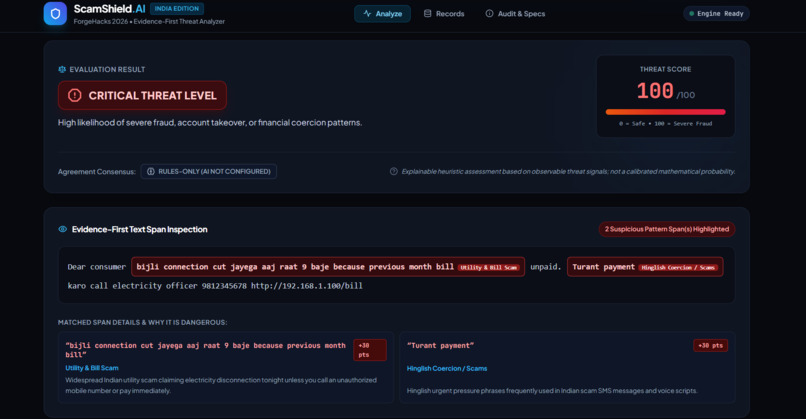Screen dimensions: 806x419
Task: Click the 0 = Safe • 100 = Severe Fraud legend
Action: [x=665, y=124]
